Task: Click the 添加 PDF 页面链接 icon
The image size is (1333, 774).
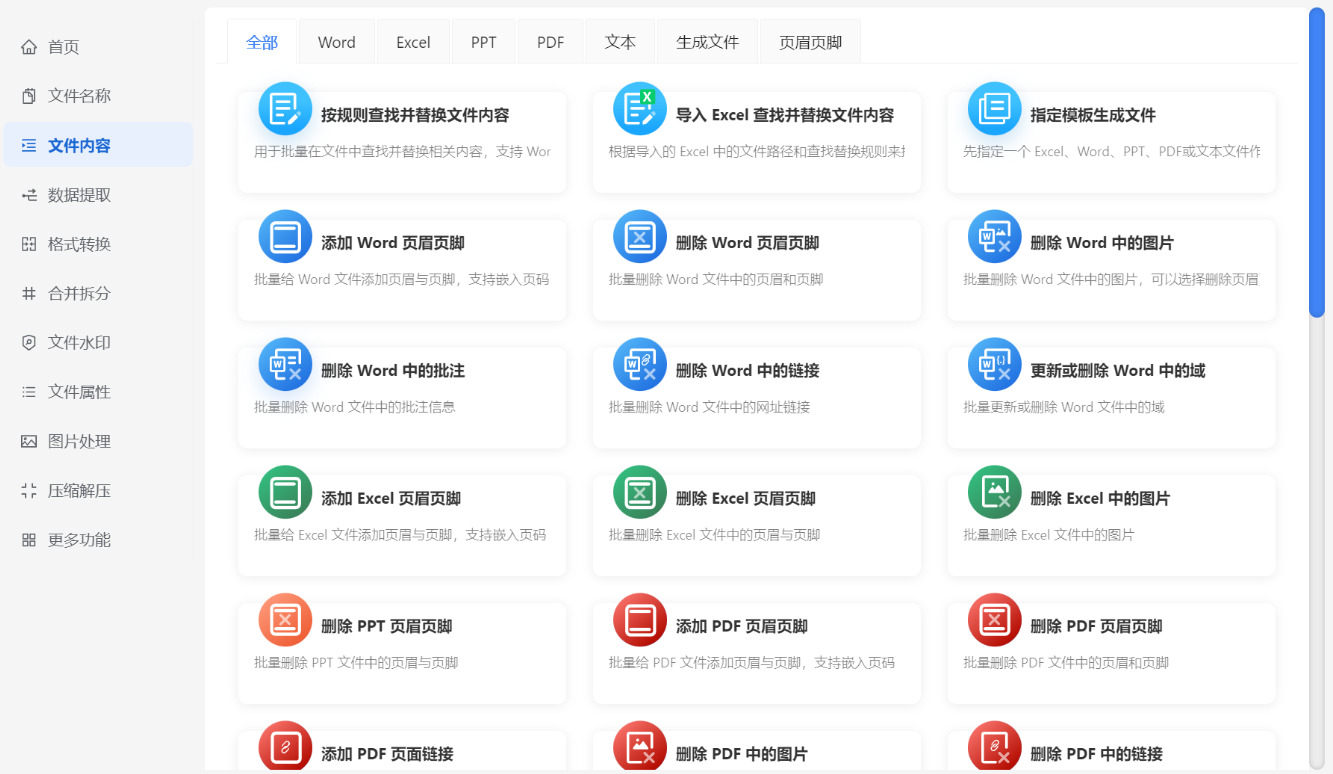Action: [285, 747]
